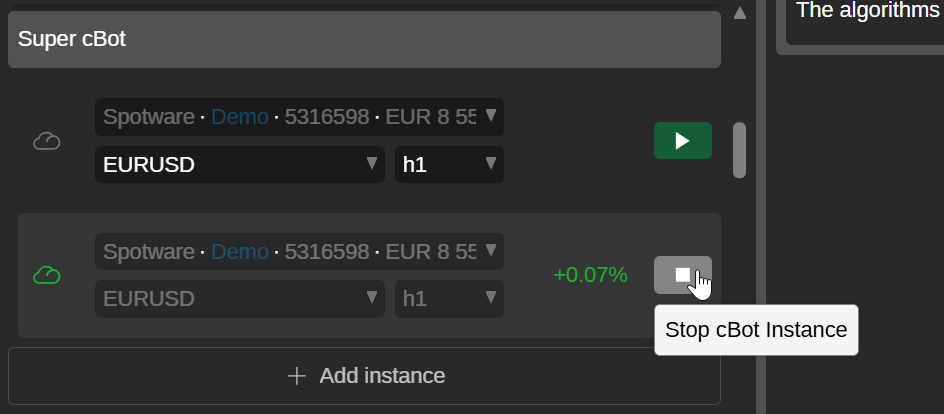Stop the running cBot instance
The height and width of the screenshot is (414, 944).
coord(682,275)
